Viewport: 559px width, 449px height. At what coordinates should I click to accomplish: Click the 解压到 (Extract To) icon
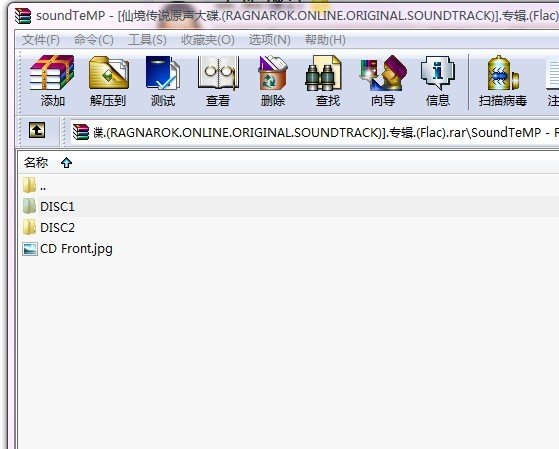coord(108,73)
